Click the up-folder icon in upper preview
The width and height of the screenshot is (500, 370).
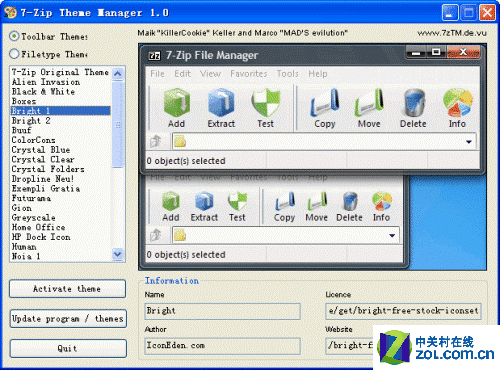pos(155,141)
